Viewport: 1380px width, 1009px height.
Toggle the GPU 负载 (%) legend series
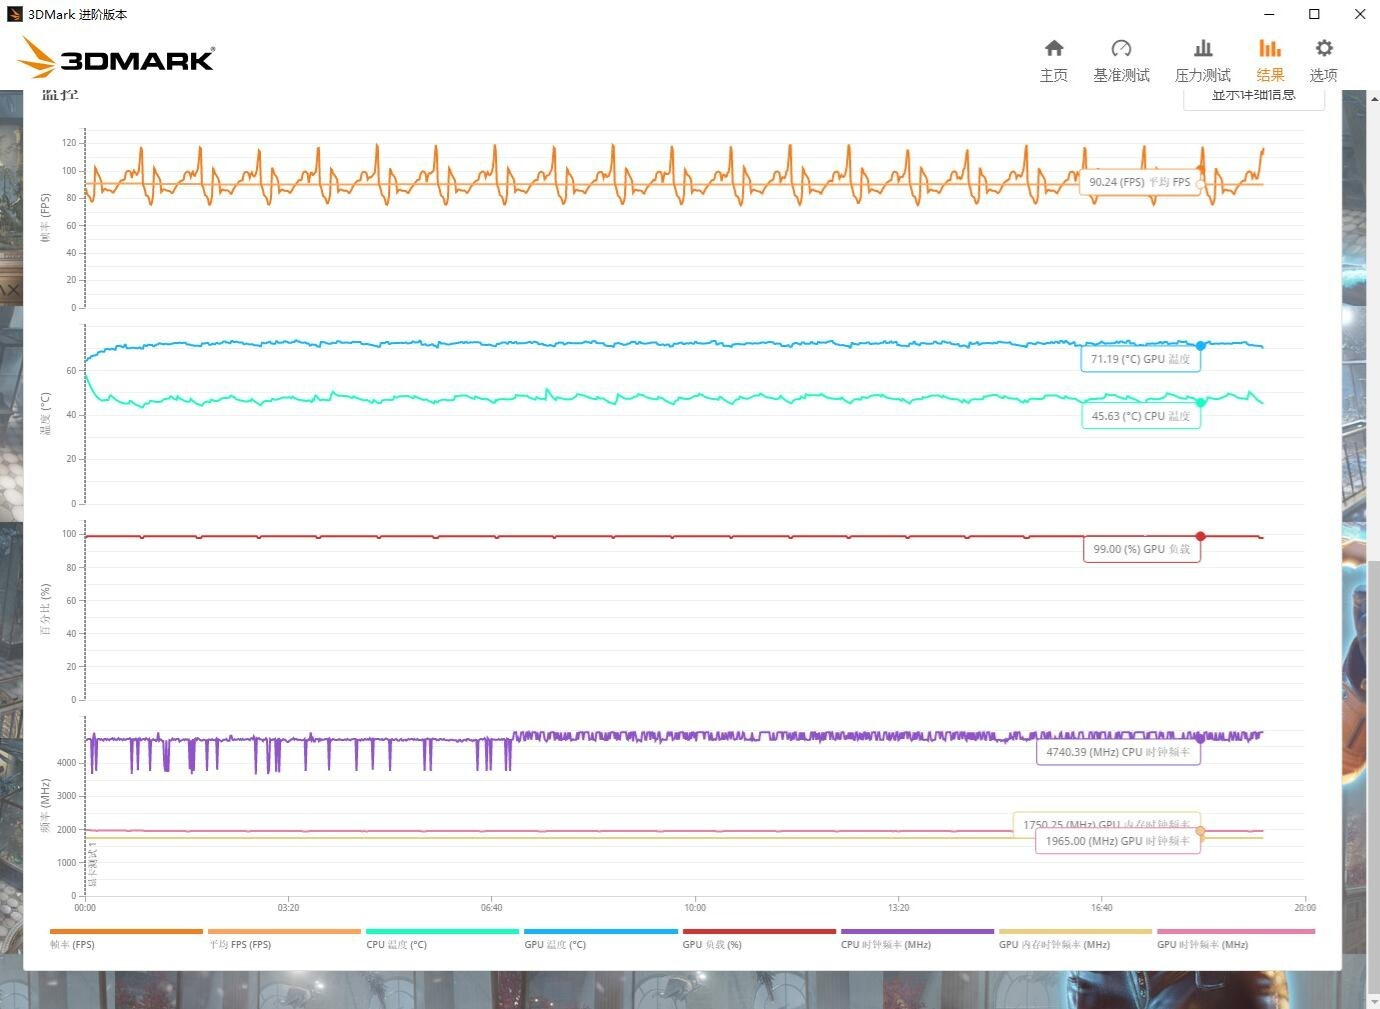(712, 944)
